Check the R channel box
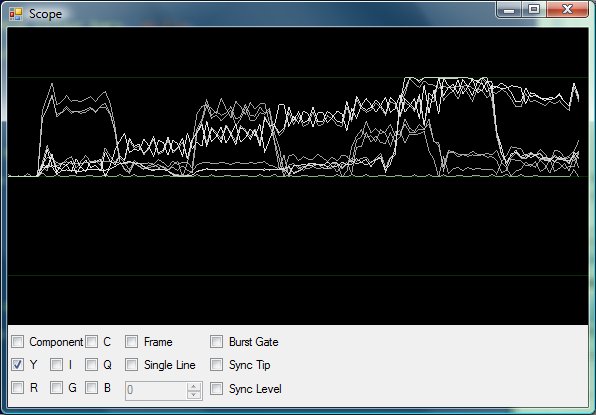The height and width of the screenshot is (415, 596). click(17, 388)
